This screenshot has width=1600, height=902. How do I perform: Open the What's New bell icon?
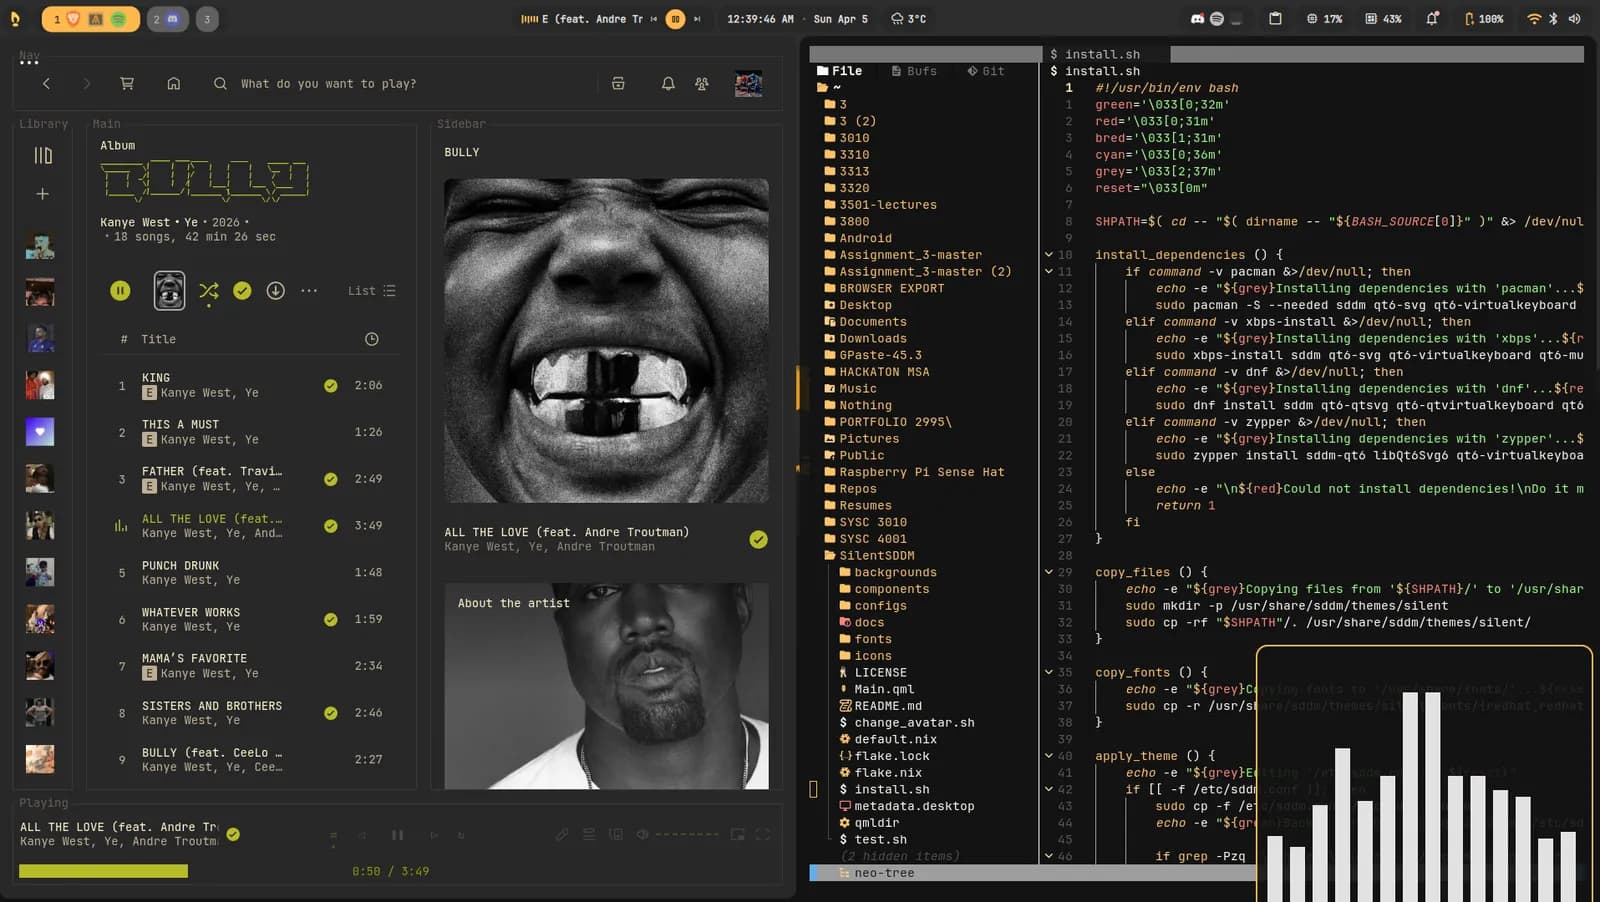click(668, 84)
